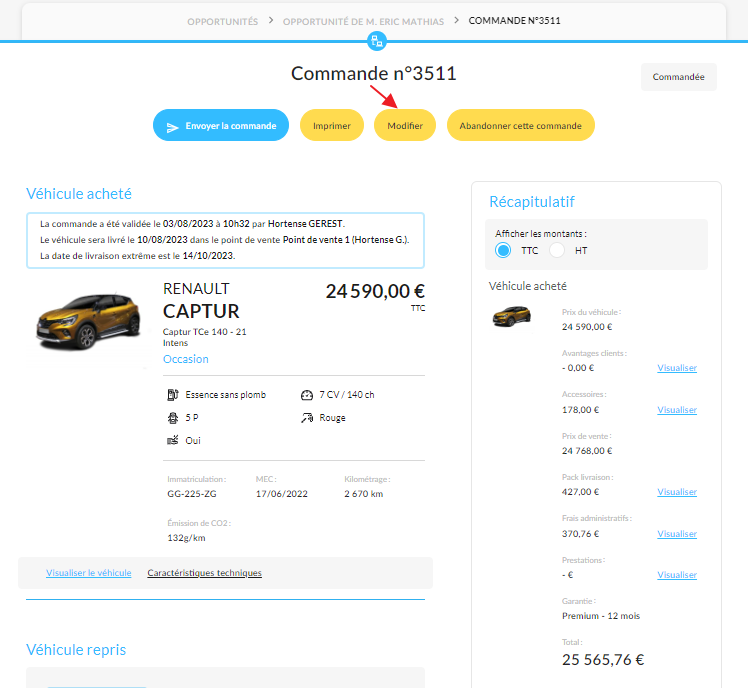The height and width of the screenshot is (688, 748).
Task: View Accessoires details via Visualiser
Action: coord(677,410)
